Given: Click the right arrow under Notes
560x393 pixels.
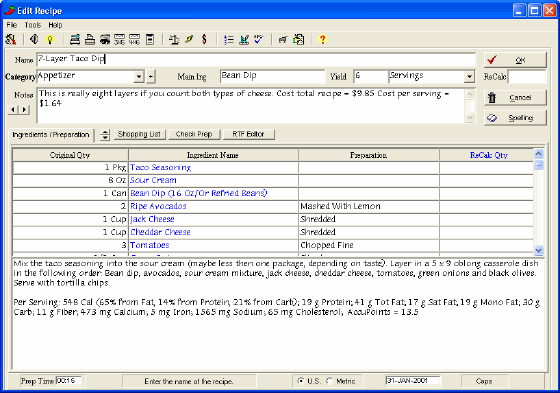Looking at the screenshot, I should (x=24, y=110).
